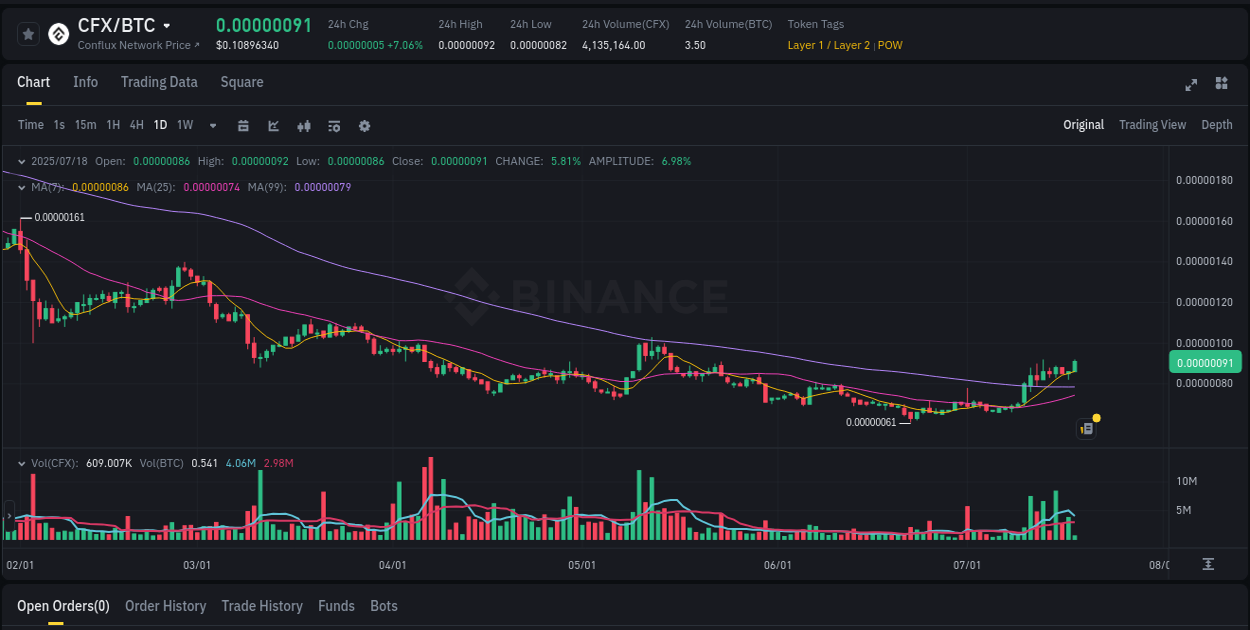The width and height of the screenshot is (1250, 630).
Task: Select the 1W timeframe
Action: tap(184, 125)
